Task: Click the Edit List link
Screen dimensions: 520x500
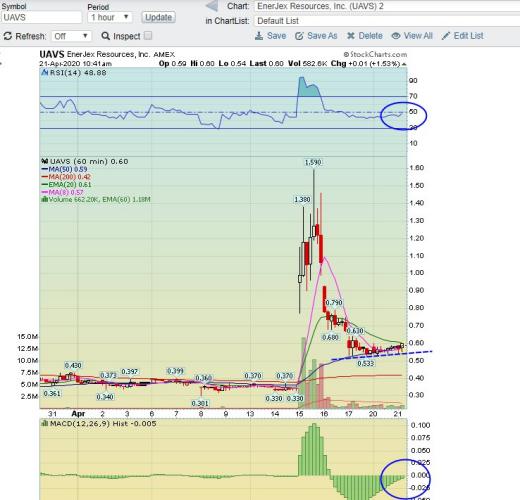Action: (x=468, y=36)
